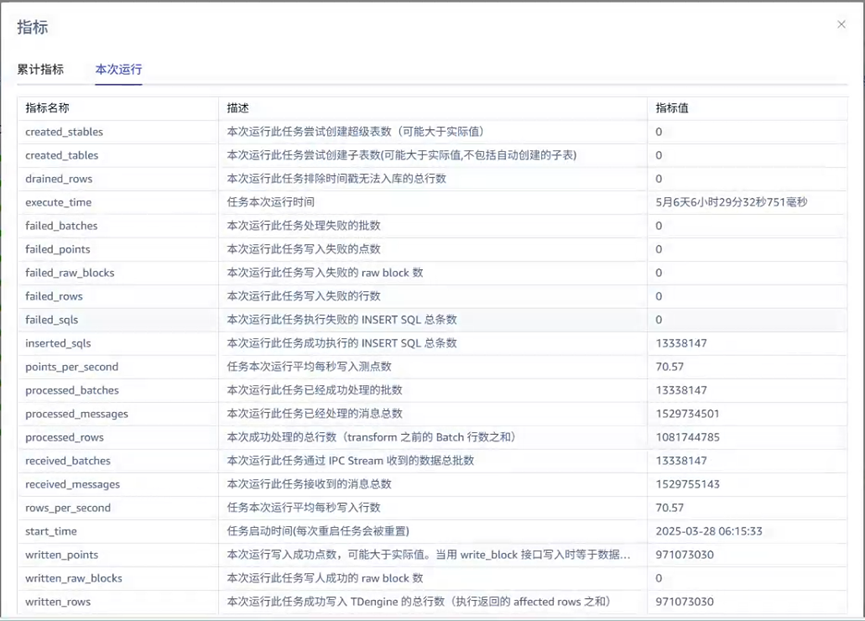This screenshot has width=865, height=621.
Task: Click the failed_sqls description text
Action: click(341, 320)
